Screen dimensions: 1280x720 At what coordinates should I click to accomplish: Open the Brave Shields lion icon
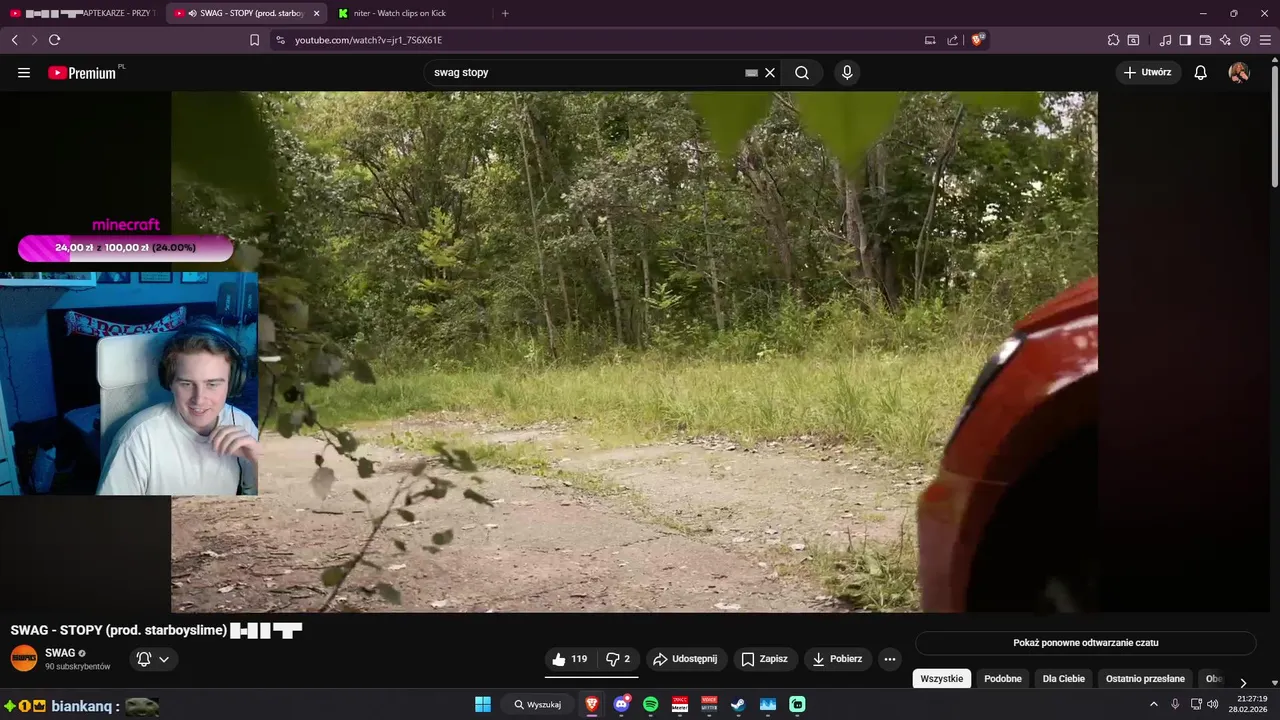[x=977, y=40]
